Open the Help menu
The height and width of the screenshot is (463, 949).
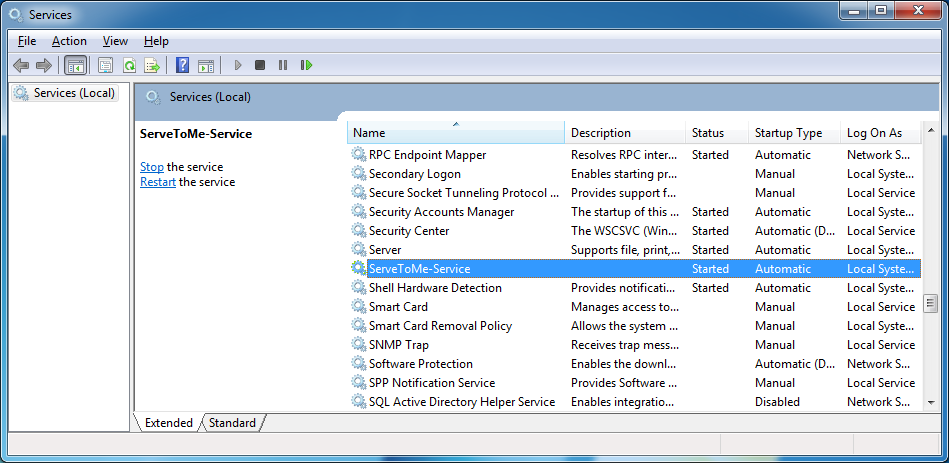tap(156, 41)
